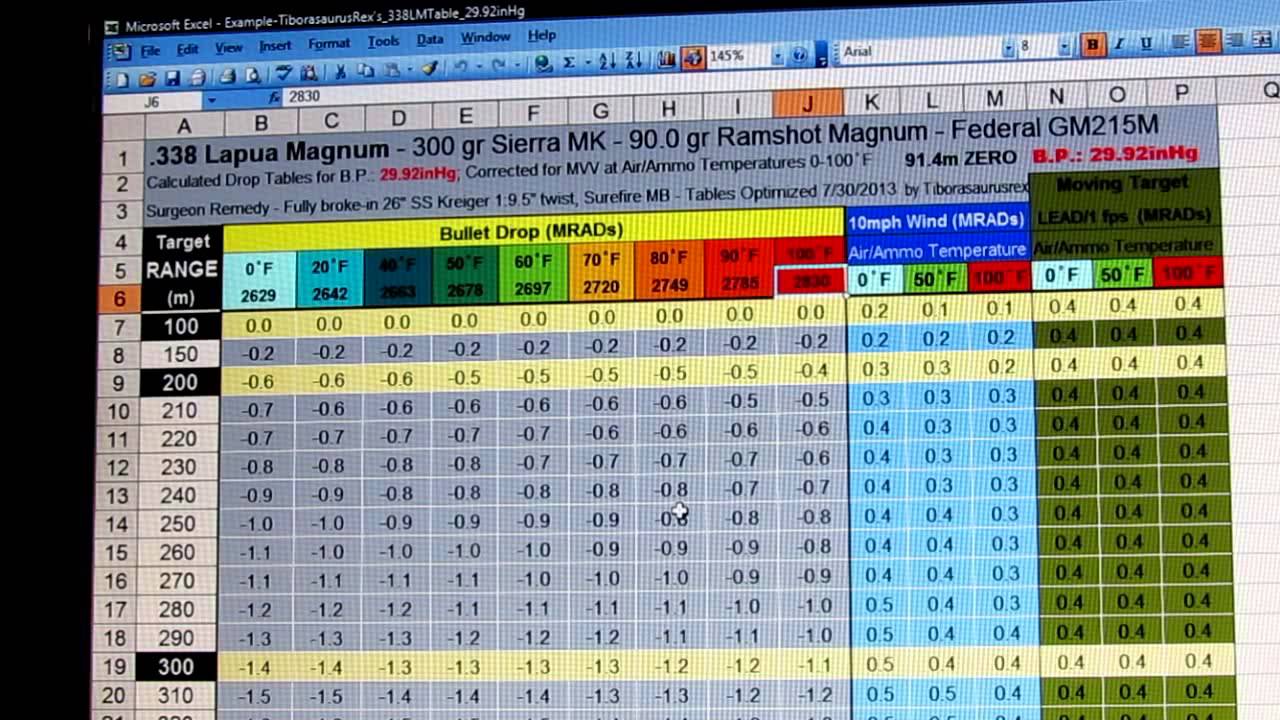The width and height of the screenshot is (1280, 720).
Task: Toggle Underline formatting
Action: [1146, 43]
